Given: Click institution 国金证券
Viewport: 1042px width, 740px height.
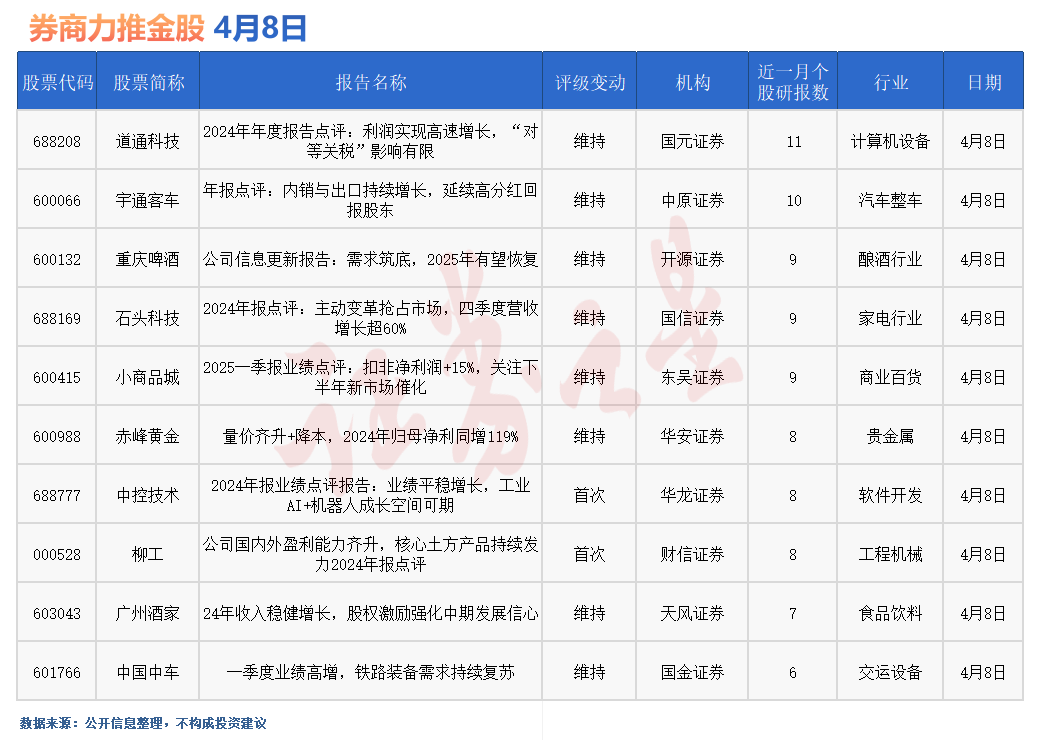Looking at the screenshot, I should (x=692, y=673).
